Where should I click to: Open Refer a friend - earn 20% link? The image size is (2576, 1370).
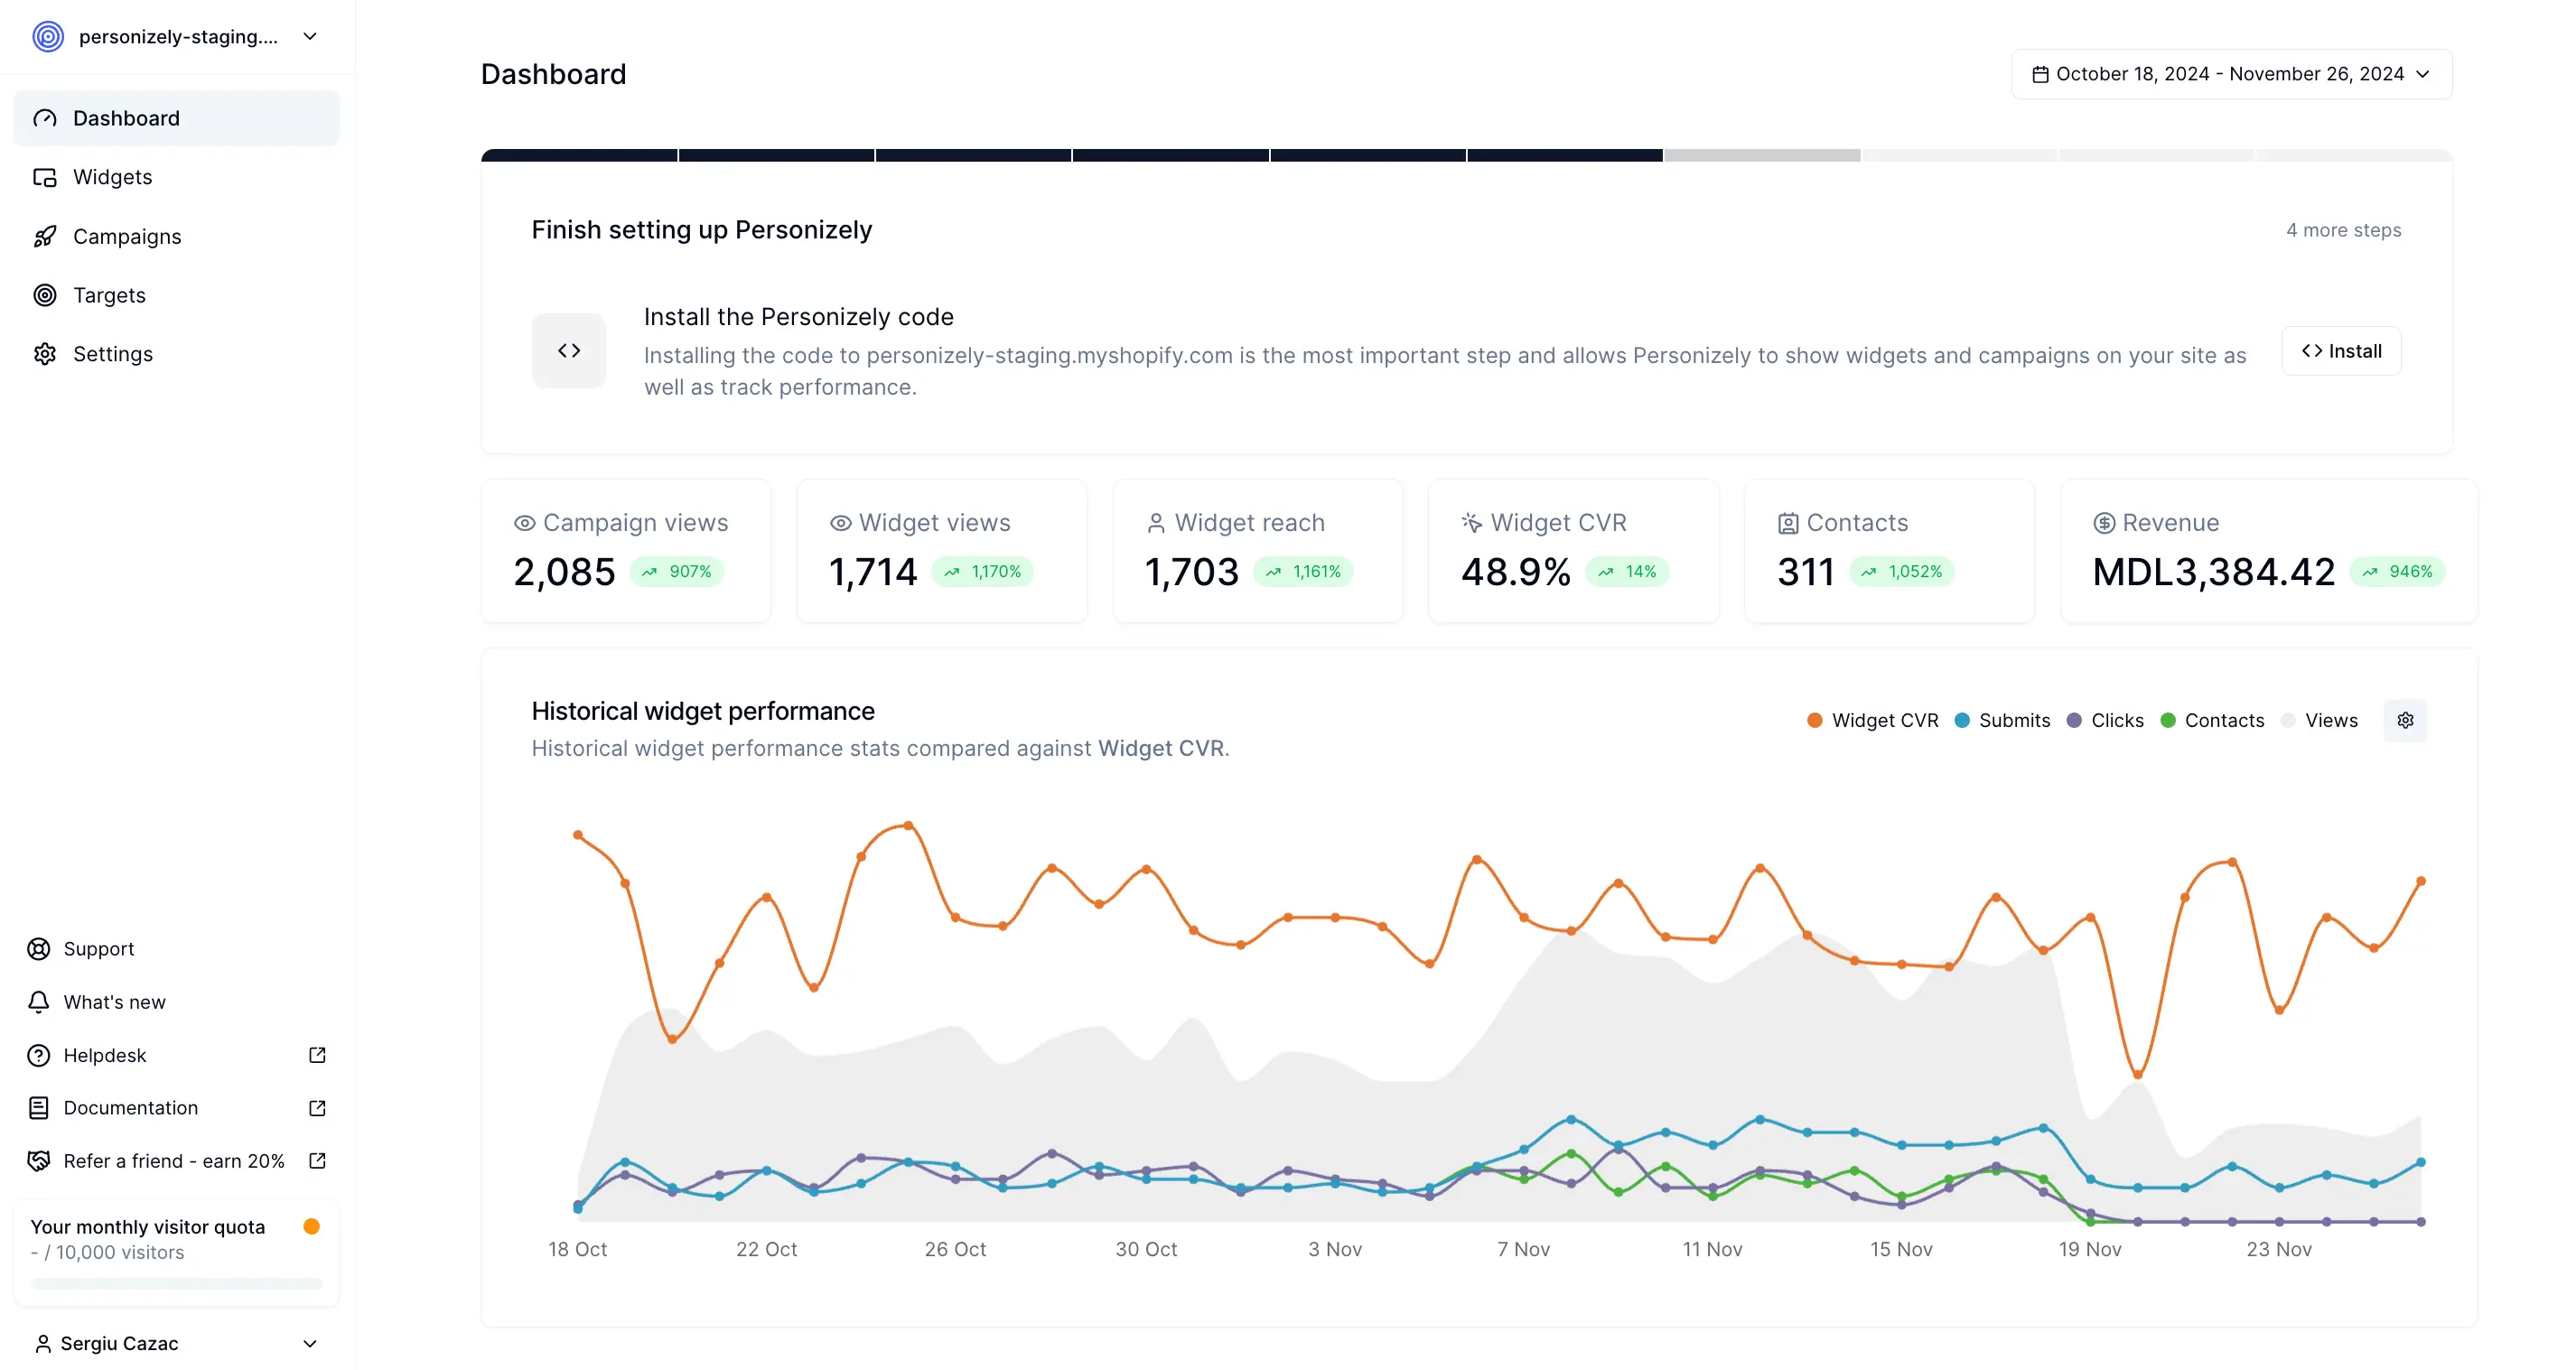pos(176,1161)
